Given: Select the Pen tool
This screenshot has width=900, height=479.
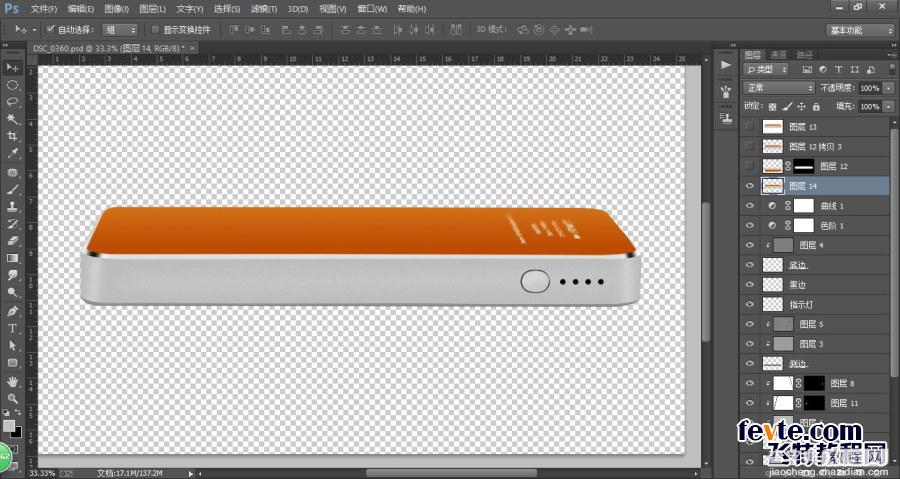Looking at the screenshot, I should click(x=13, y=311).
